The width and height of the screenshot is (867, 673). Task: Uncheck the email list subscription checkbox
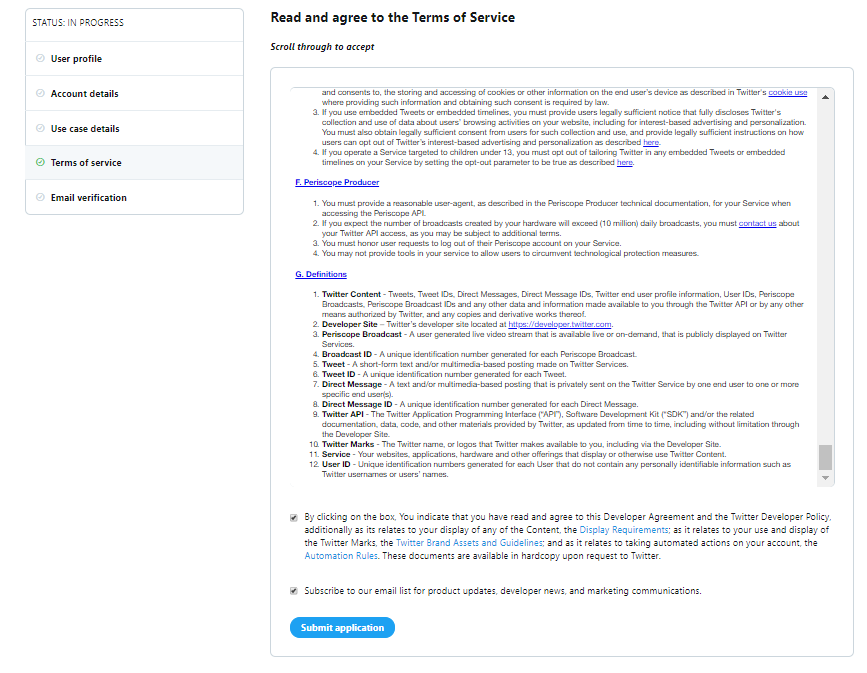click(x=294, y=591)
